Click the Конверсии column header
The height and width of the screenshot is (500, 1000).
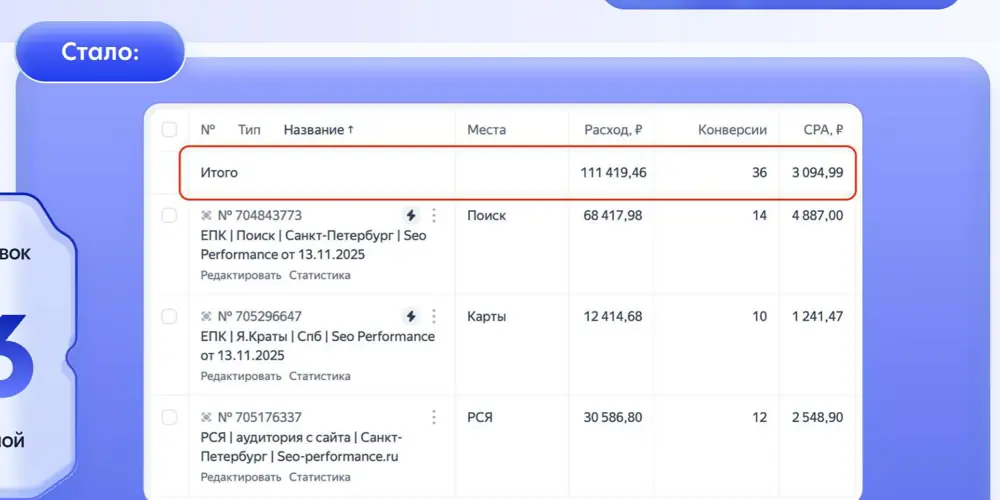(x=732, y=130)
